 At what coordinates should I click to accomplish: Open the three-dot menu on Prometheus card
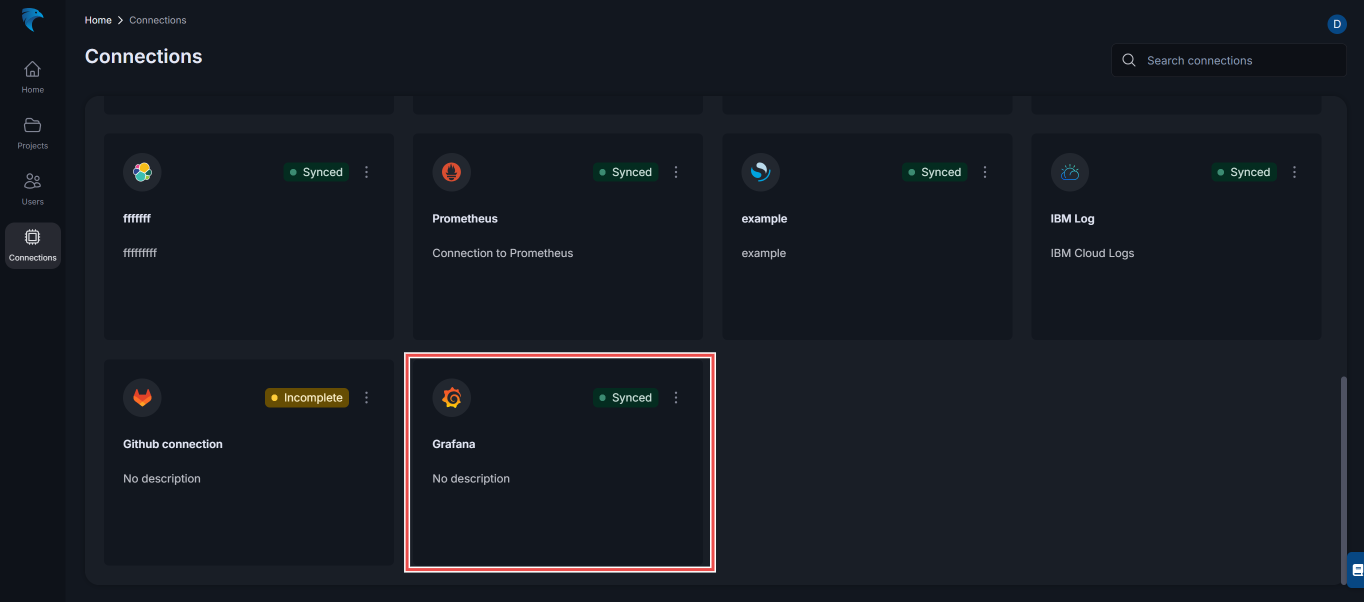tap(676, 172)
